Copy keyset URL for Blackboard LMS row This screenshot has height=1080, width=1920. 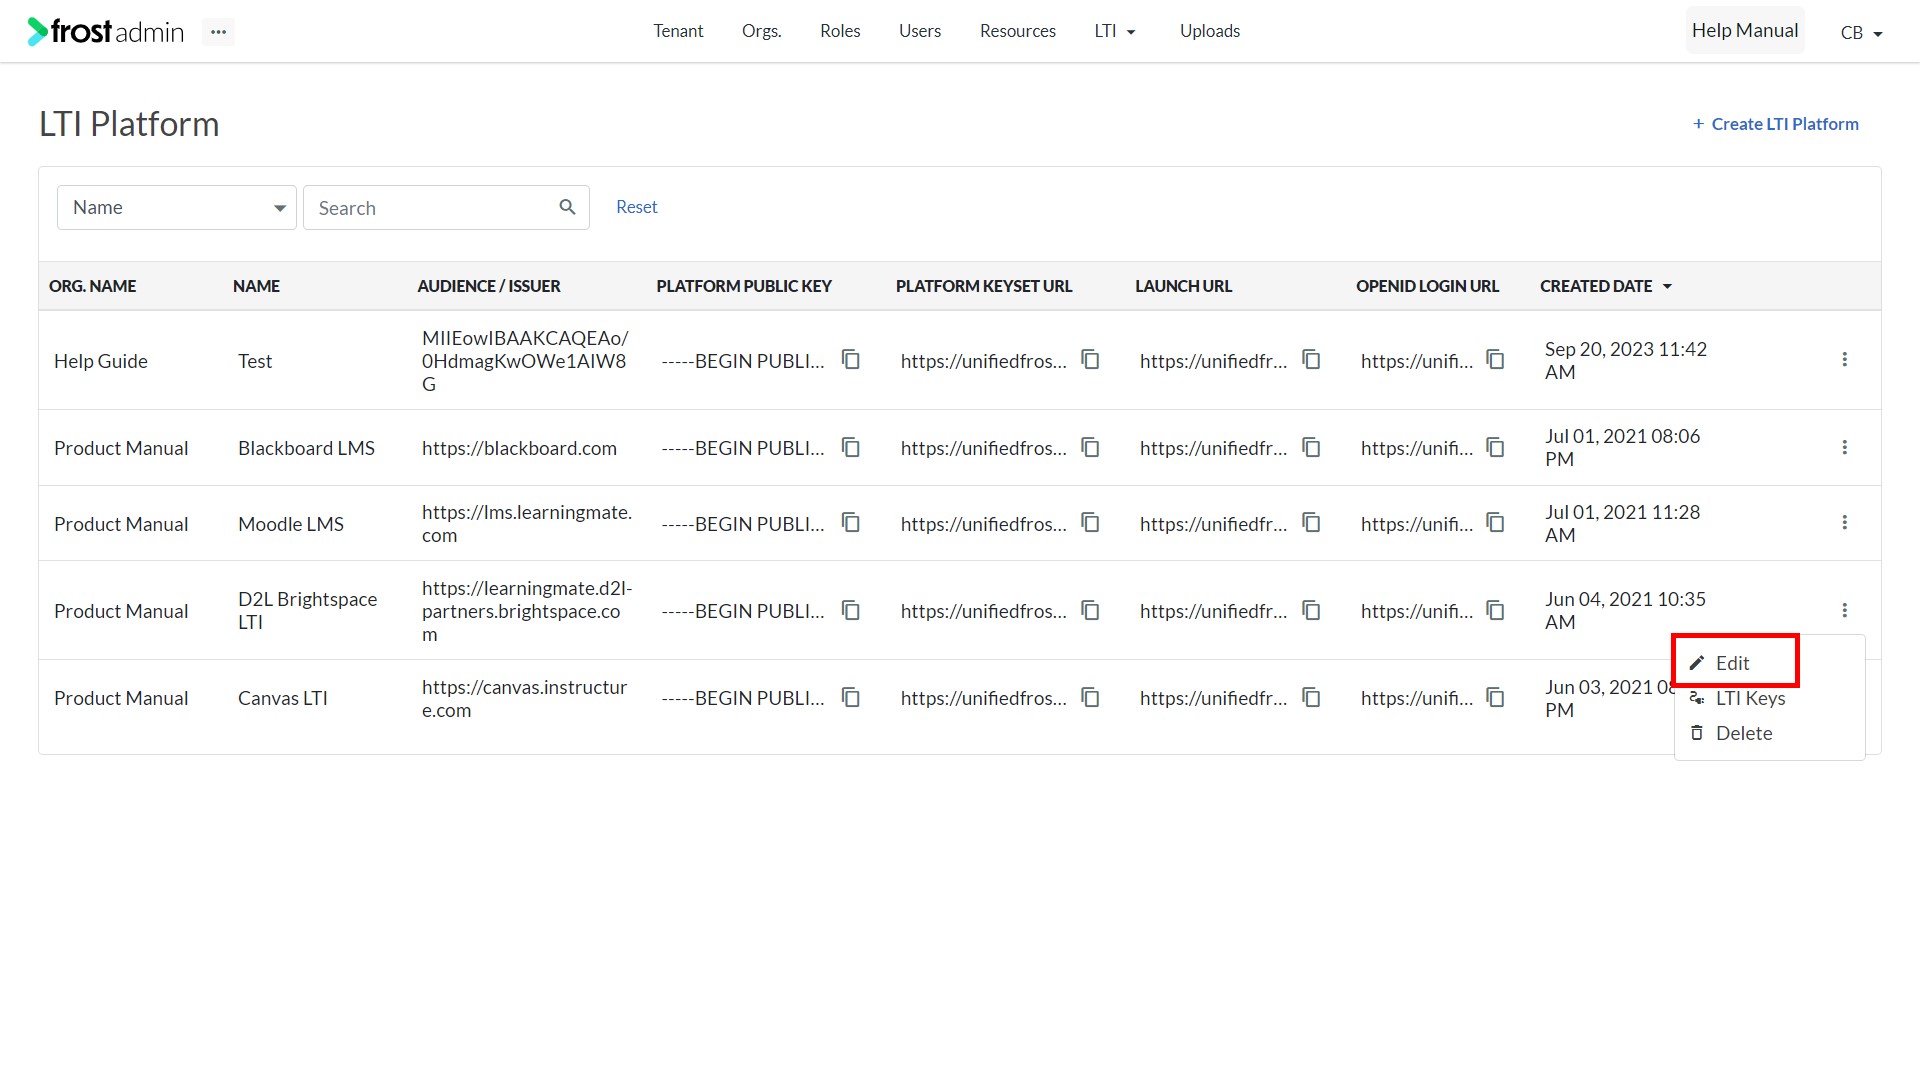coord(1091,447)
